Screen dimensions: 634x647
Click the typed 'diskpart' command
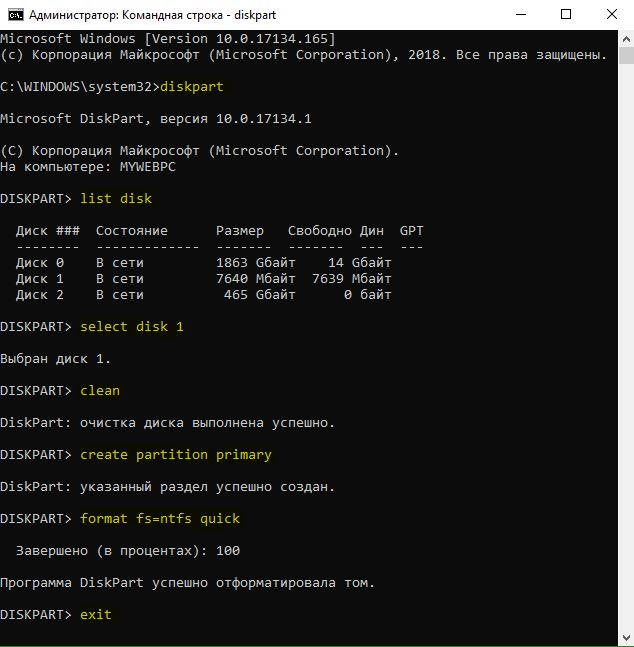pyautogui.click(x=192, y=87)
